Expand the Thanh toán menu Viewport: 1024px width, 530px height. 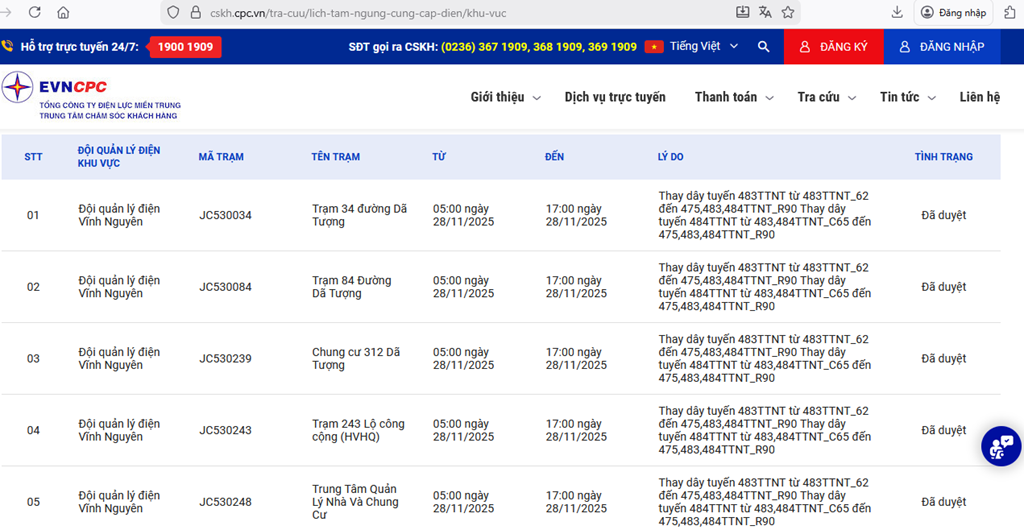pyautogui.click(x=733, y=97)
